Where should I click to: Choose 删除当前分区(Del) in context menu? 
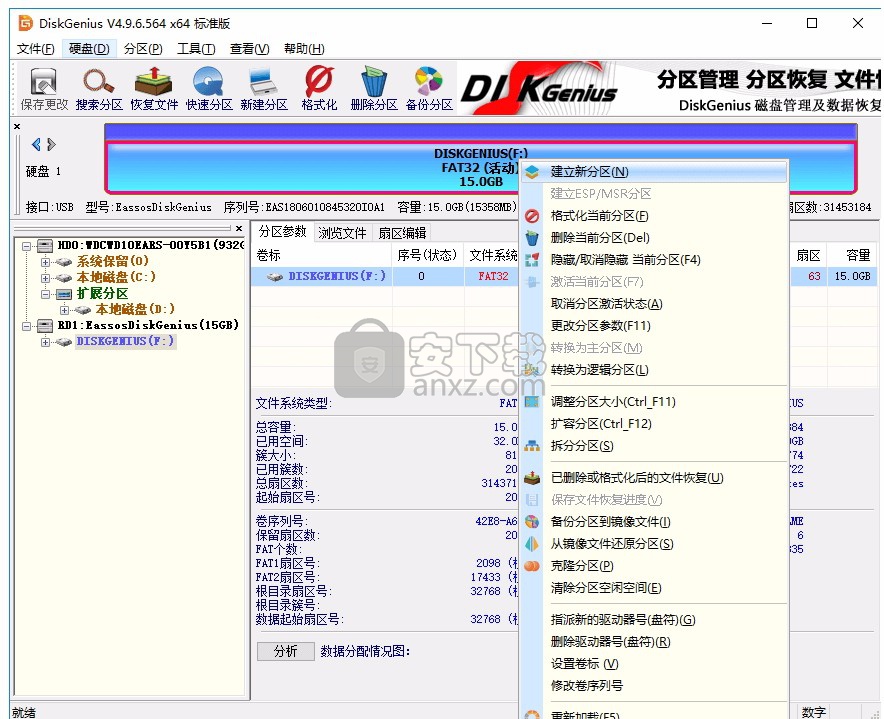pos(654,237)
